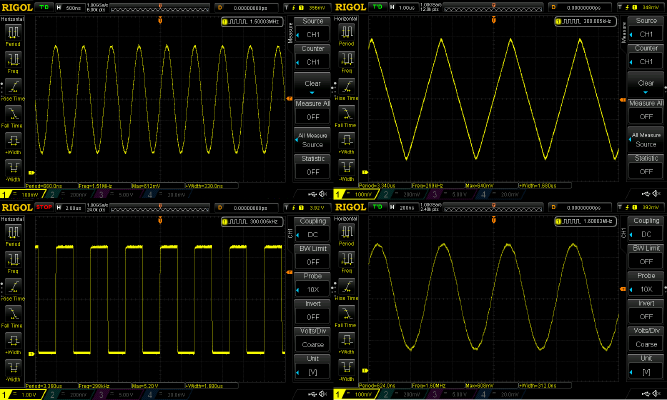Screen dimensions: 667x400
Task: Select +Width icon on square-wave scope
Action: (13, 340)
